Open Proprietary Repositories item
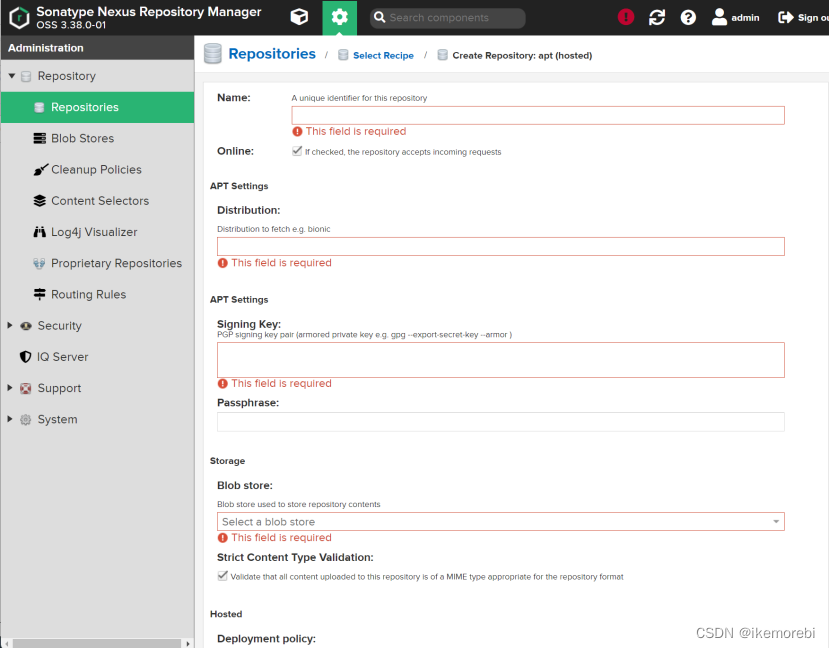Screen dimensions: 830x648 (x=97, y=263)
